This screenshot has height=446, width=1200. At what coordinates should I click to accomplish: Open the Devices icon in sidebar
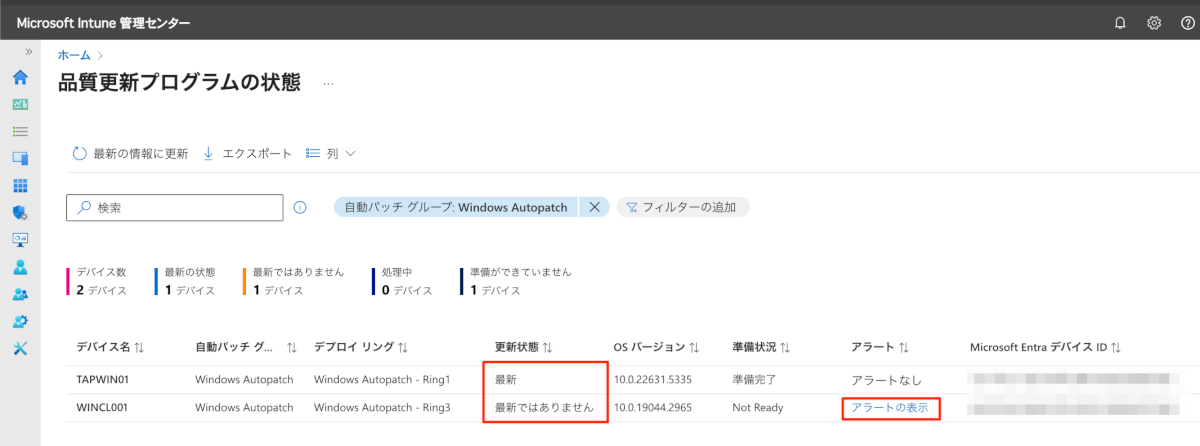click(20, 158)
